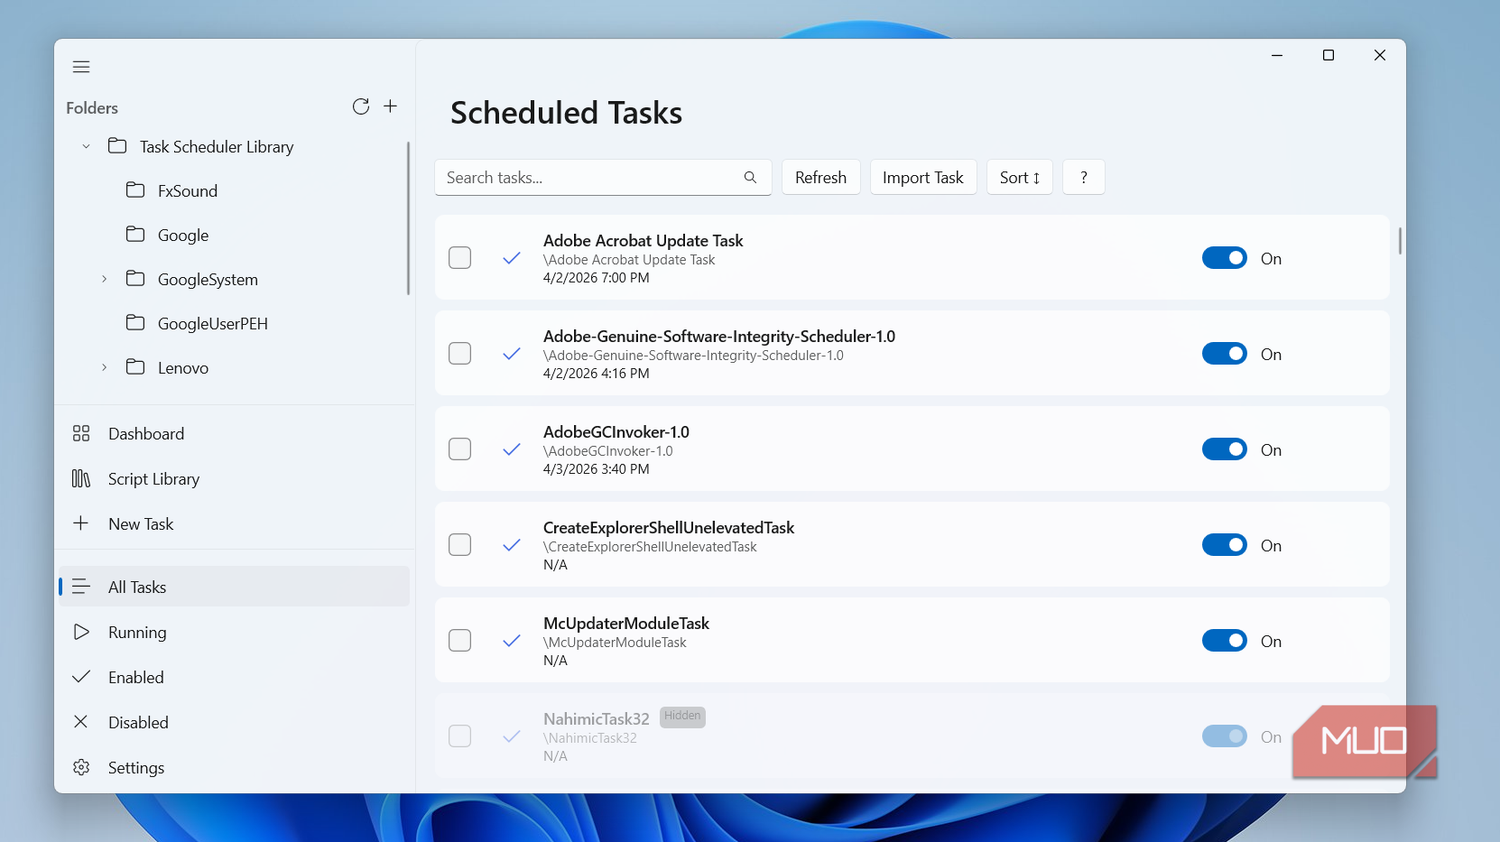Click the Google folder icon
1500x842 pixels.
point(135,234)
